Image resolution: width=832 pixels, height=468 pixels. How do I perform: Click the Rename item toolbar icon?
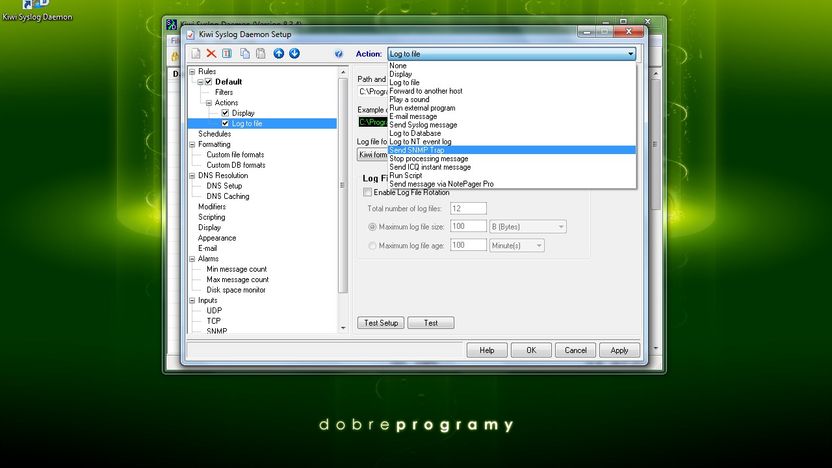[227, 53]
